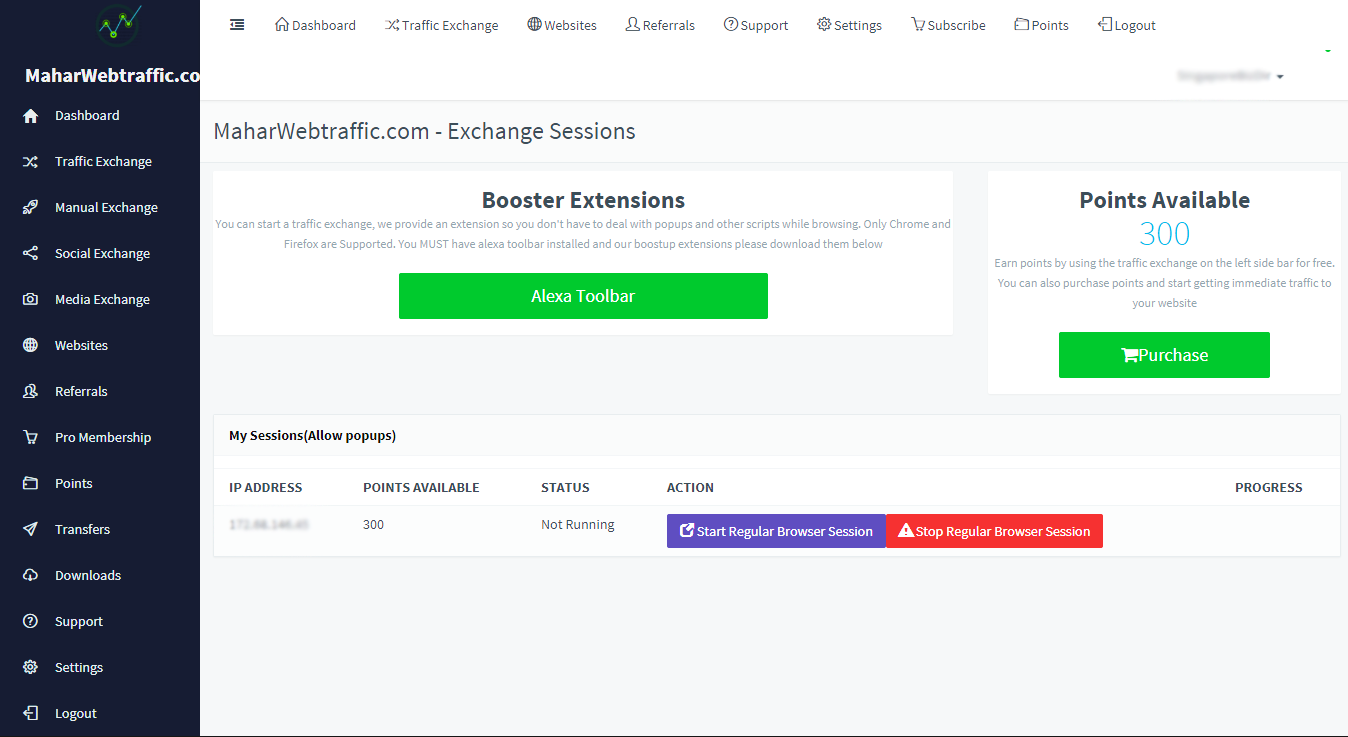Click the blurred IP address cell
Image resolution: width=1348 pixels, height=737 pixels.
click(269, 524)
